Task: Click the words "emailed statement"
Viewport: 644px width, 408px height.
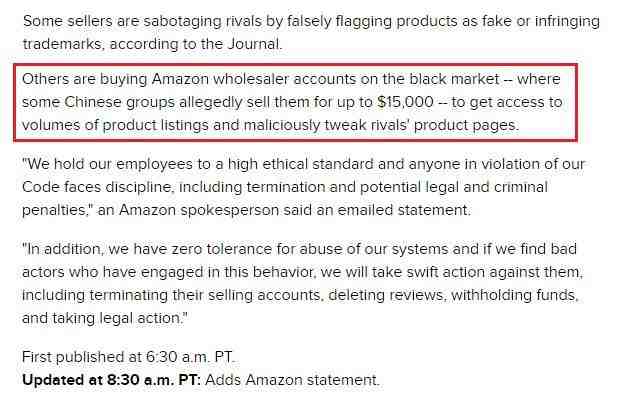Action: tap(403, 210)
